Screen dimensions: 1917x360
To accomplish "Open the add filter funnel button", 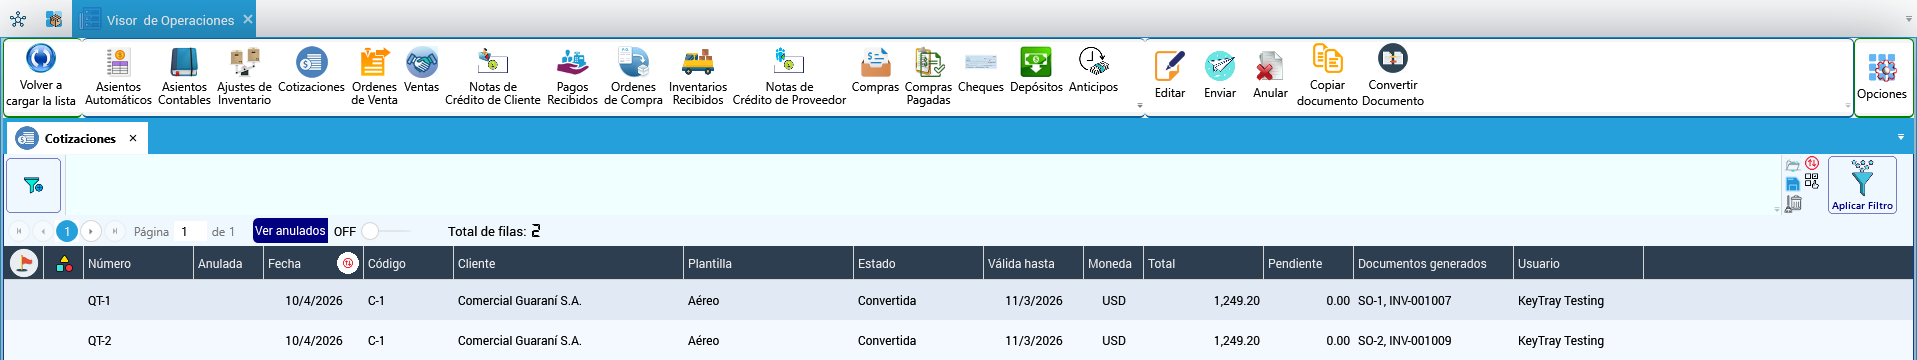I will click(34, 185).
